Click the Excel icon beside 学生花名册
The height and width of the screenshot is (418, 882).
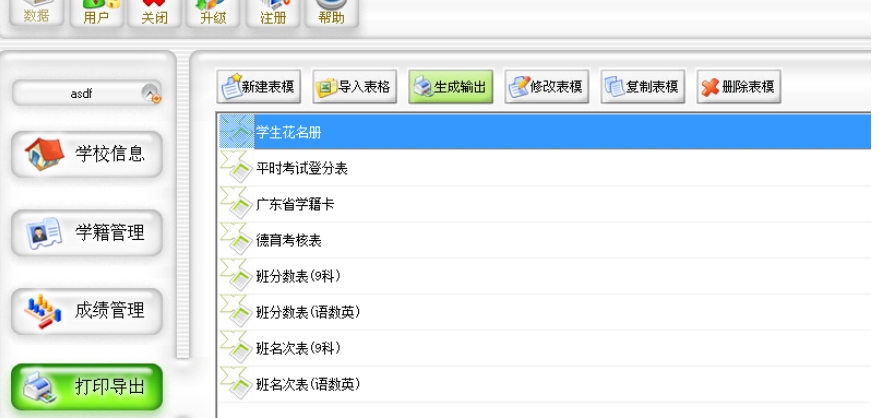[236, 132]
